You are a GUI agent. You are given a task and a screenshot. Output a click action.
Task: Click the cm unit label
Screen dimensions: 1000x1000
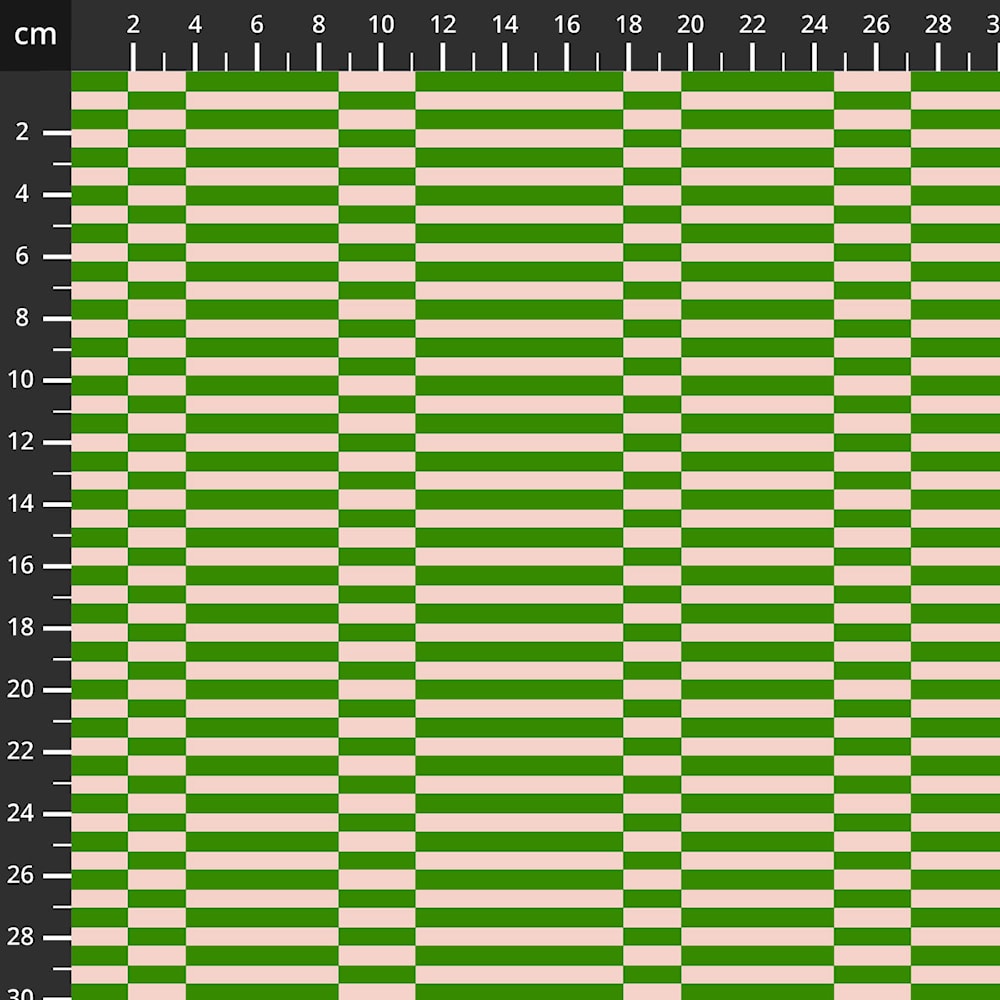coord(35,35)
